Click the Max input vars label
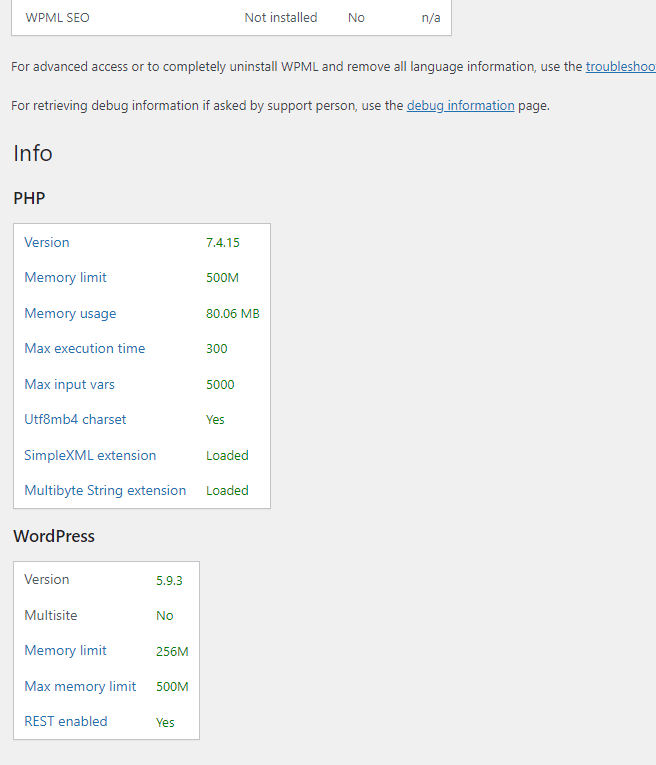The height and width of the screenshot is (765, 656). tap(69, 384)
